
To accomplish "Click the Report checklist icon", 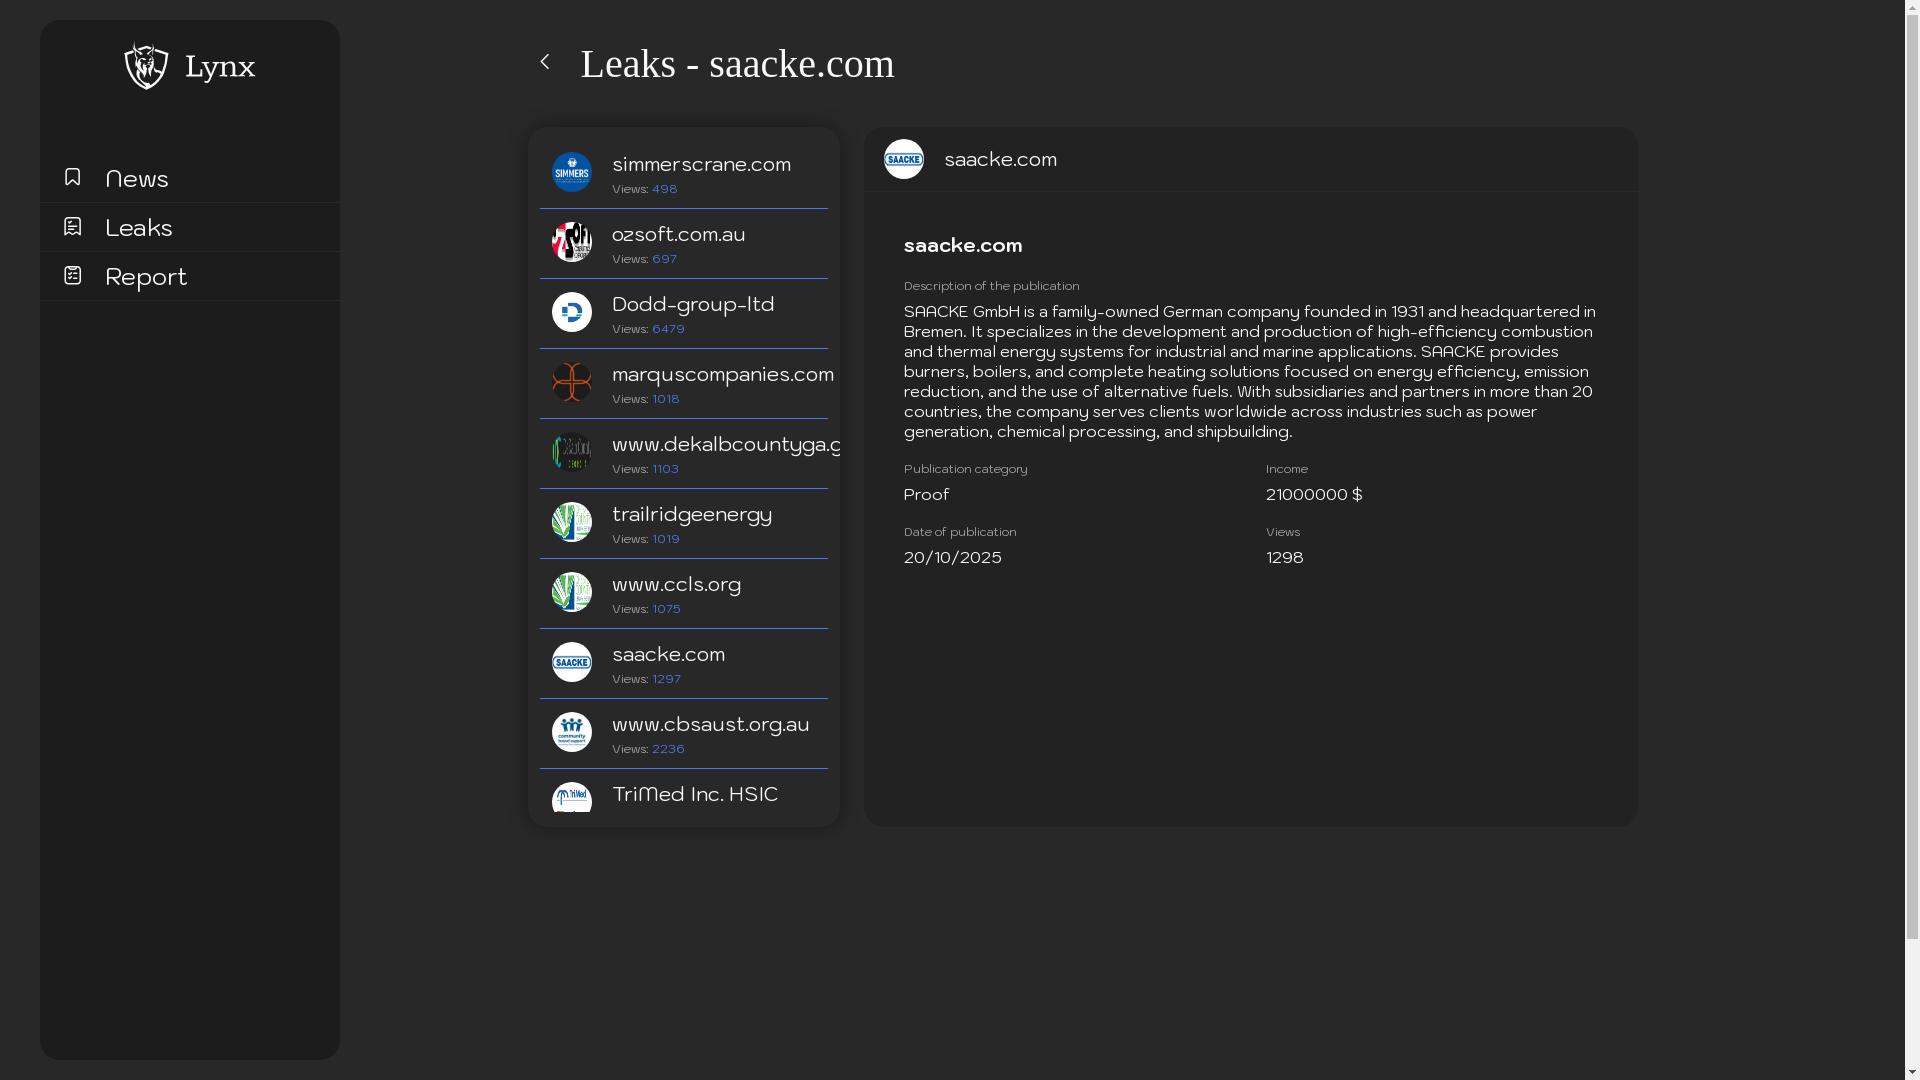I will click(72, 275).
